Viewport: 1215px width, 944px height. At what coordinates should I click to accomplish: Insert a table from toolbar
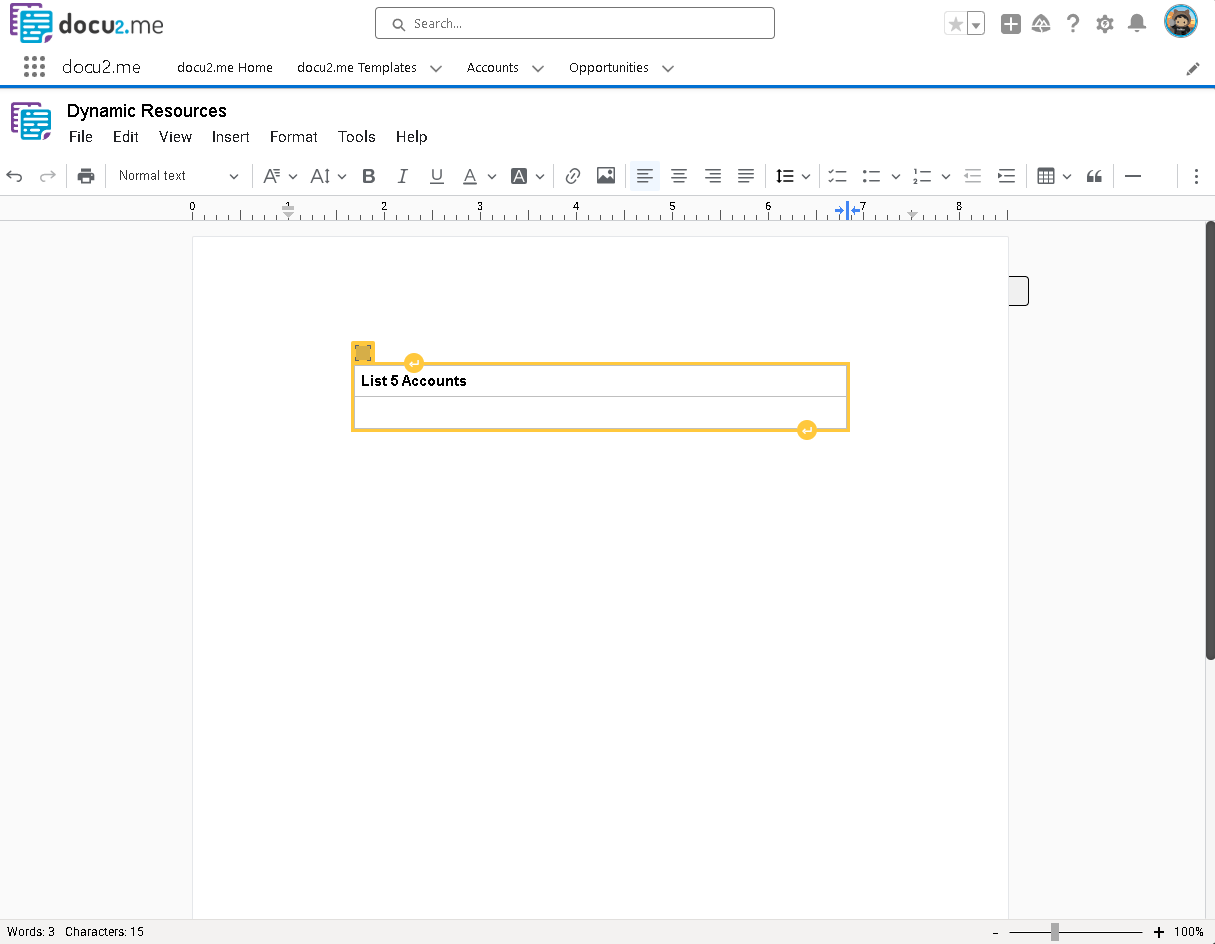pos(1046,176)
